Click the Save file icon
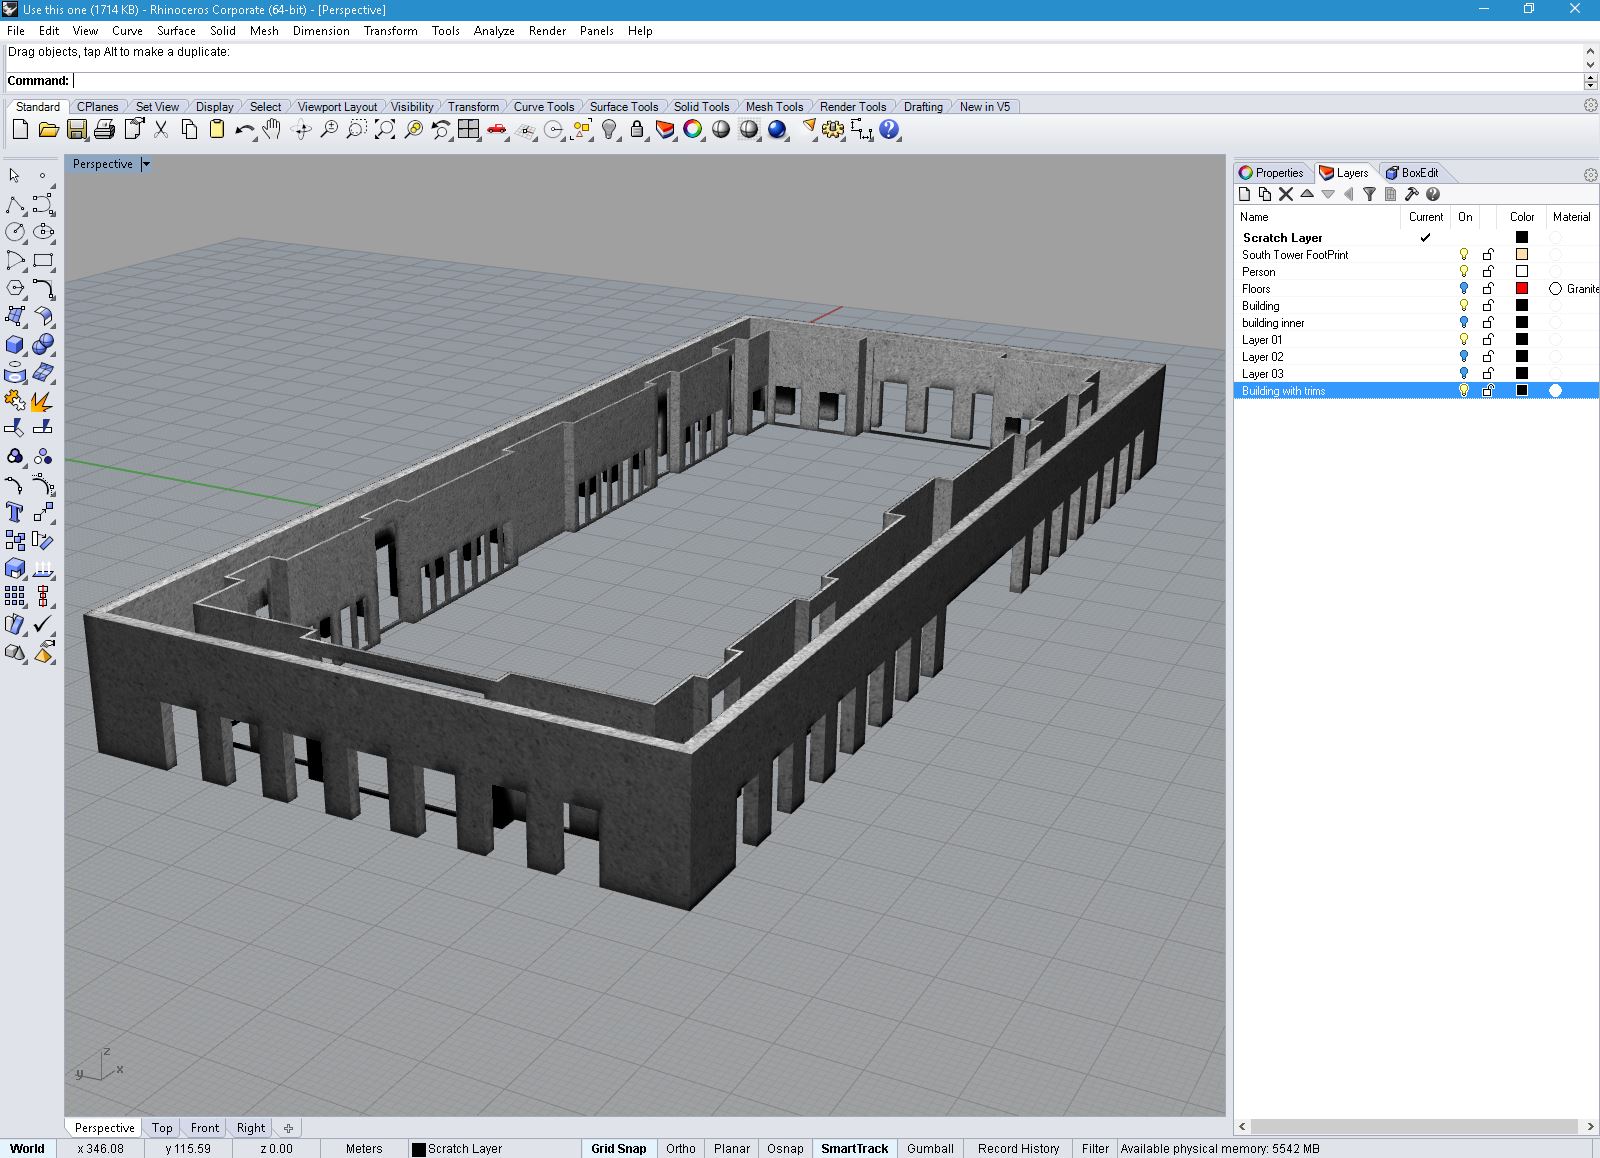This screenshot has height=1158, width=1600. tap(76, 130)
